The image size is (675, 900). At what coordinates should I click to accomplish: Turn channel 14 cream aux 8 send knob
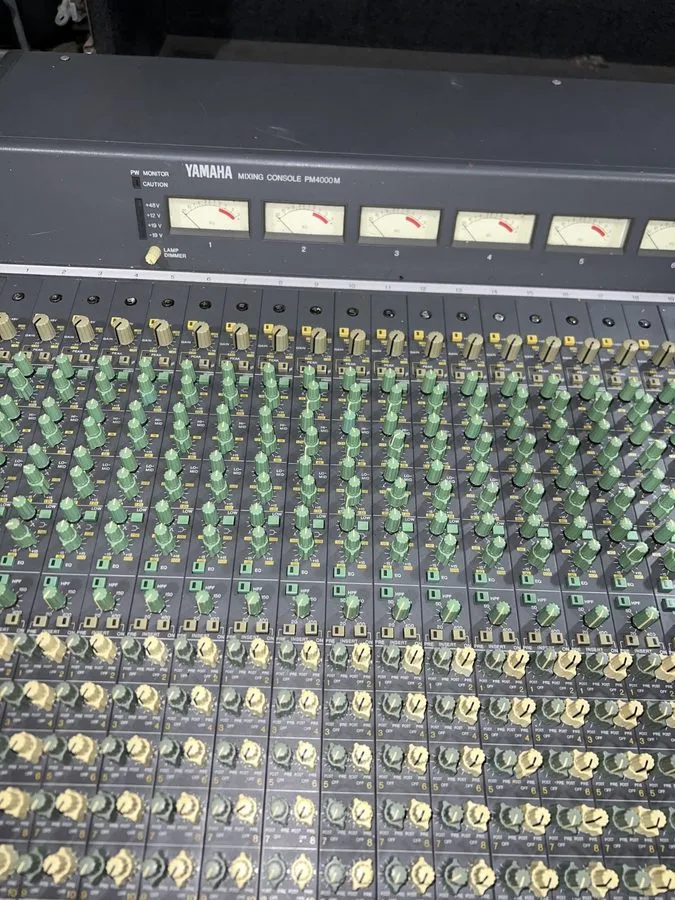591,821
